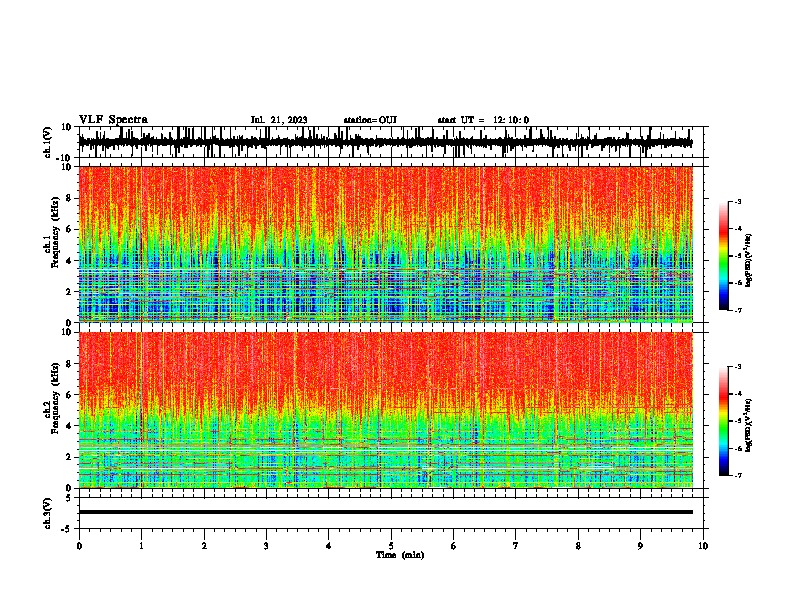Click the 2 minute tick label on time axis
The height and width of the screenshot is (612, 792).
tap(204, 546)
